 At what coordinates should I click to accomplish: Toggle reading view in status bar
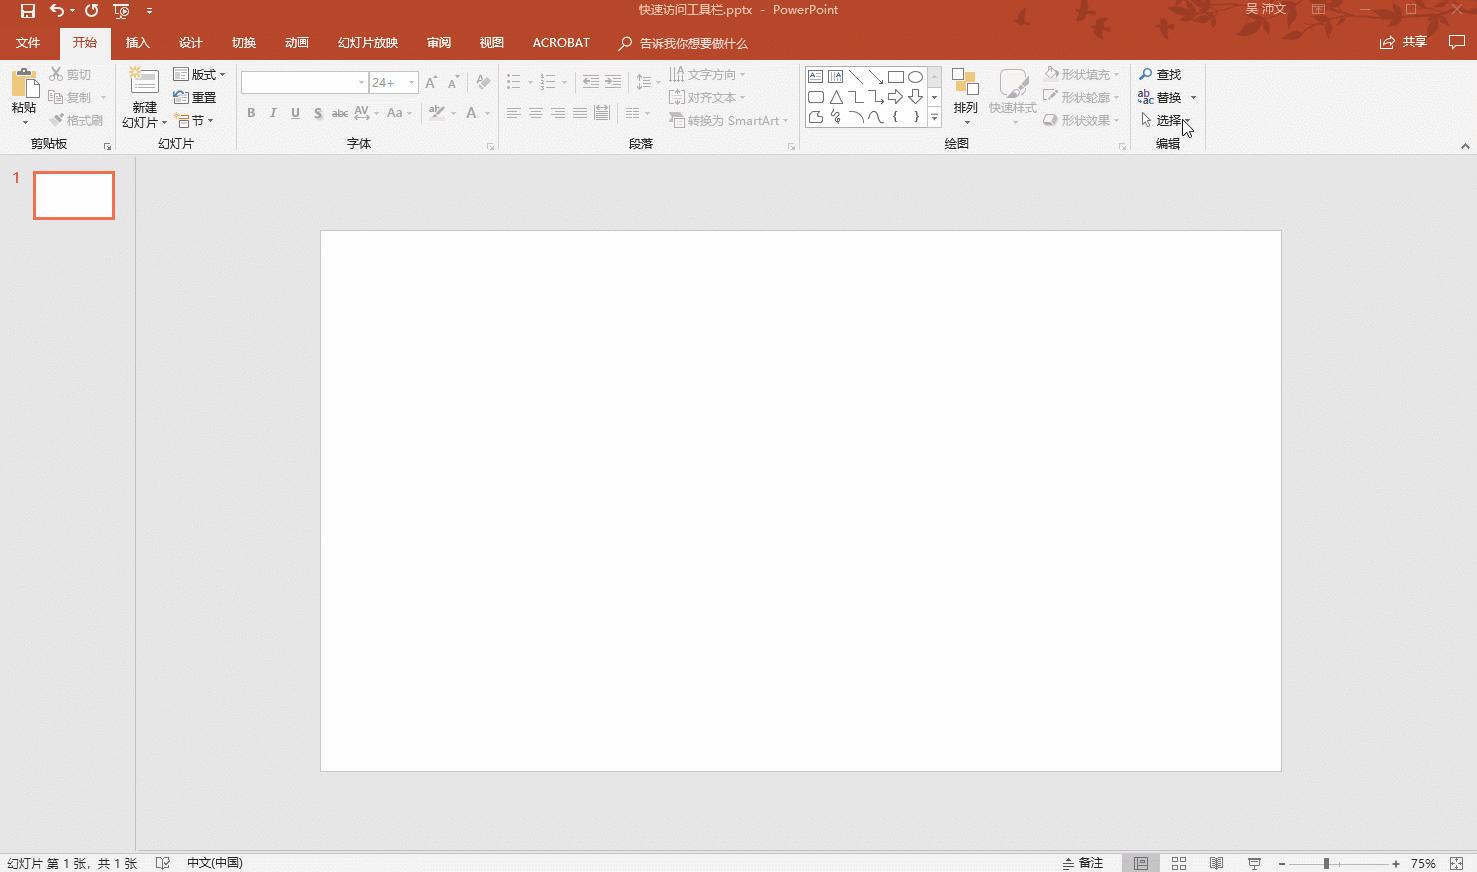[x=1216, y=863]
